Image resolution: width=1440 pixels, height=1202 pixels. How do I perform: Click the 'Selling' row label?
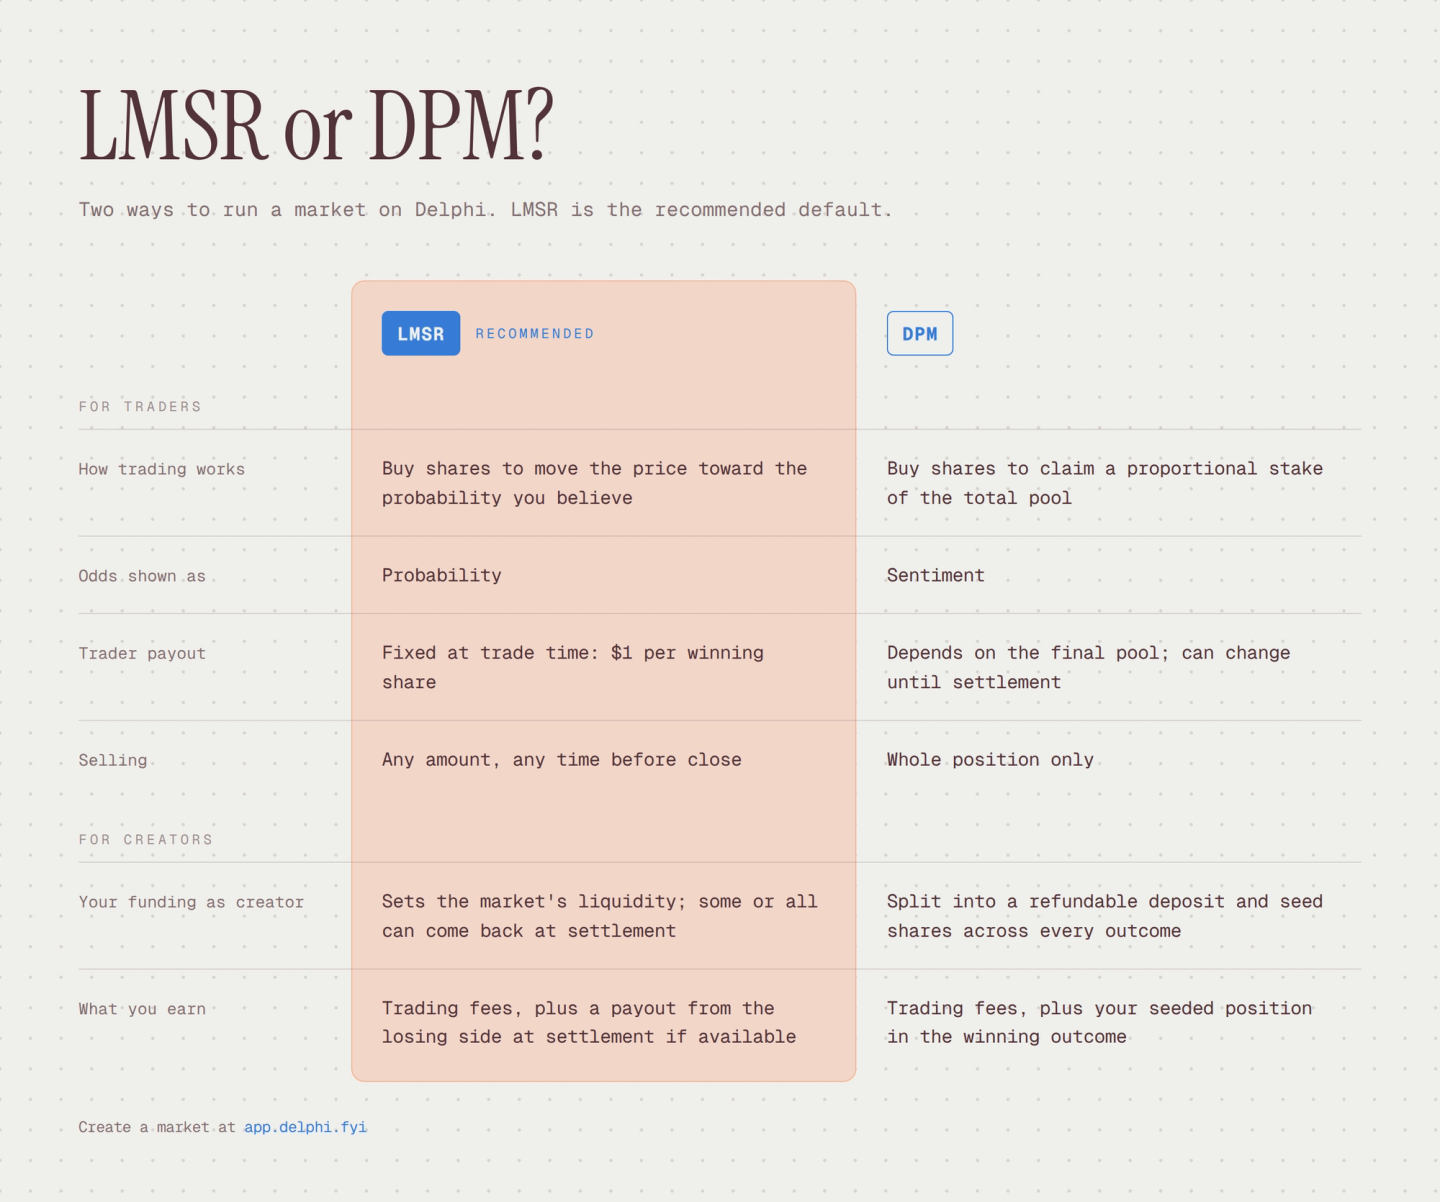click(x=113, y=760)
